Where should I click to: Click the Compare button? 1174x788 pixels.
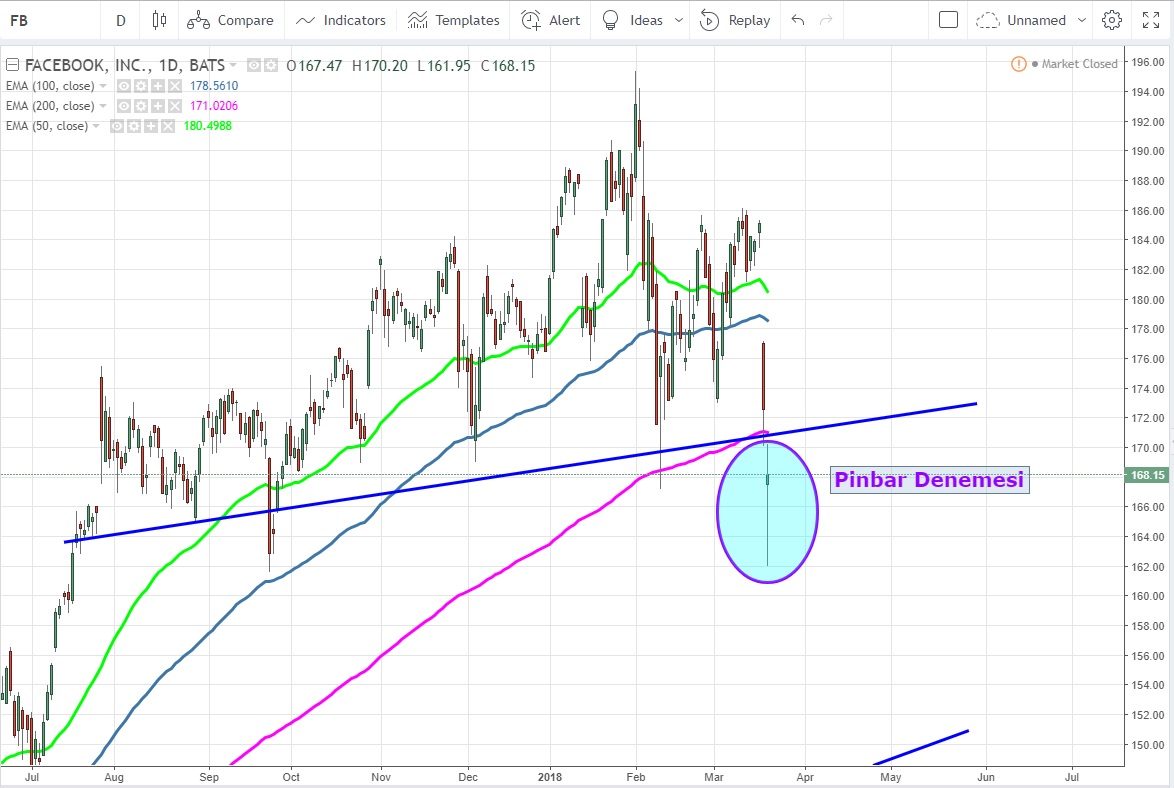231,20
